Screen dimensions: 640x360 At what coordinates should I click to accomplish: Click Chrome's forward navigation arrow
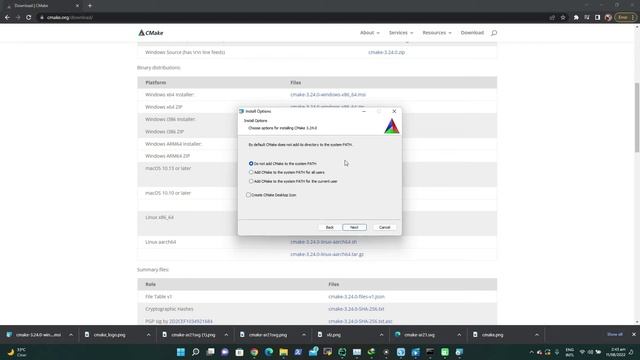pos(18,18)
